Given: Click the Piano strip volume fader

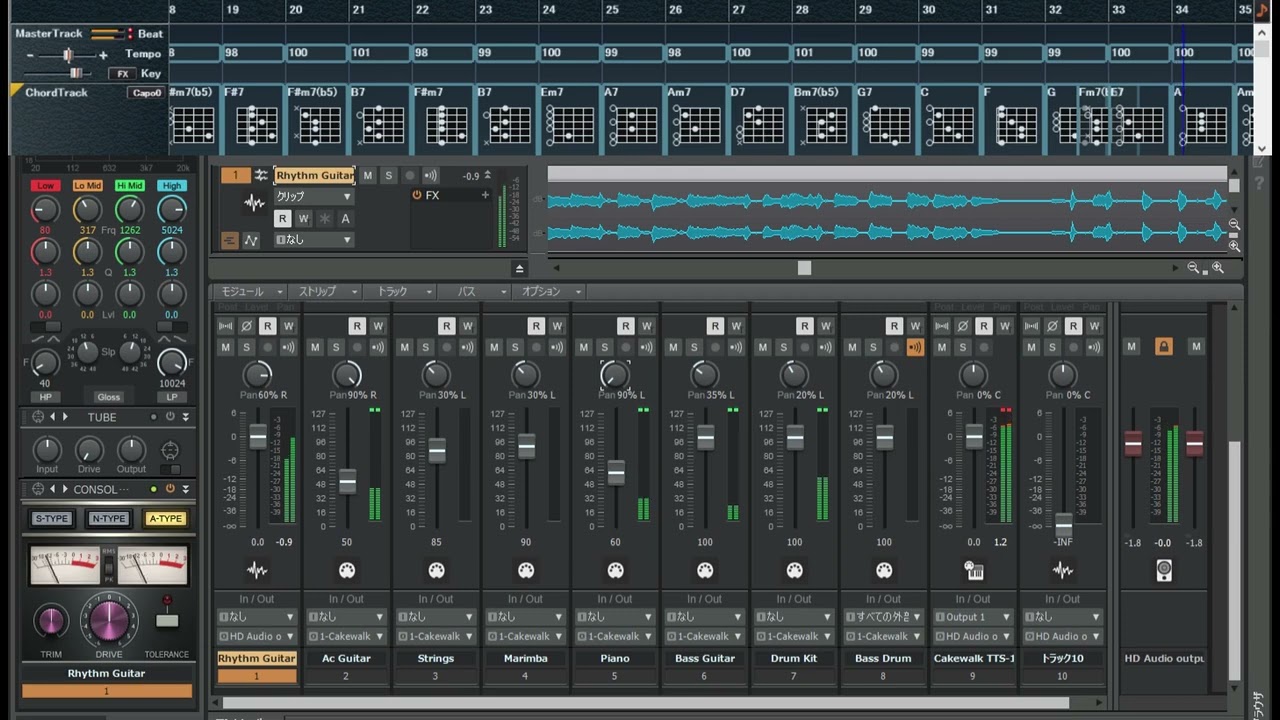Looking at the screenshot, I should [616, 472].
